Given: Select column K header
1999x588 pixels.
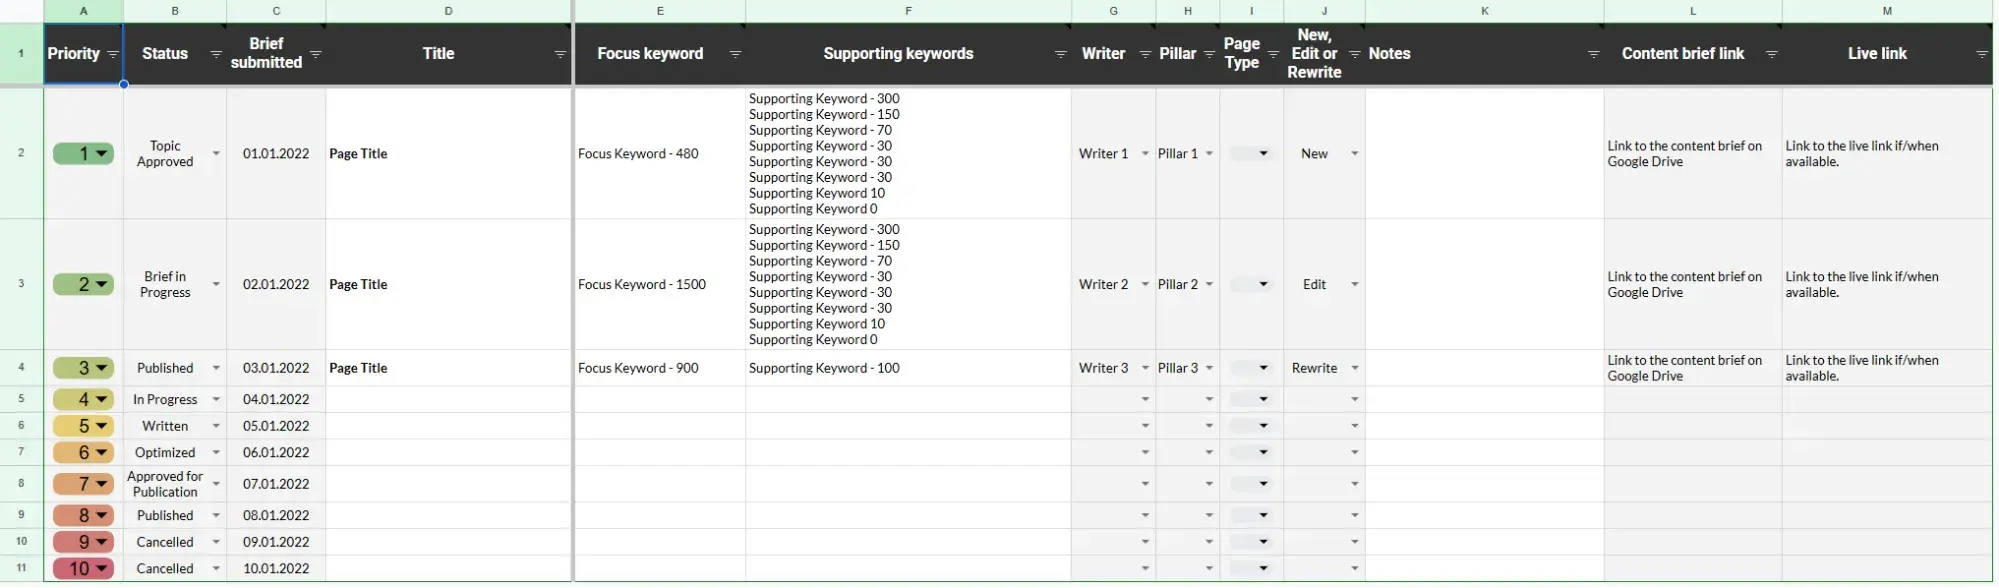Looking at the screenshot, I should point(1484,11).
